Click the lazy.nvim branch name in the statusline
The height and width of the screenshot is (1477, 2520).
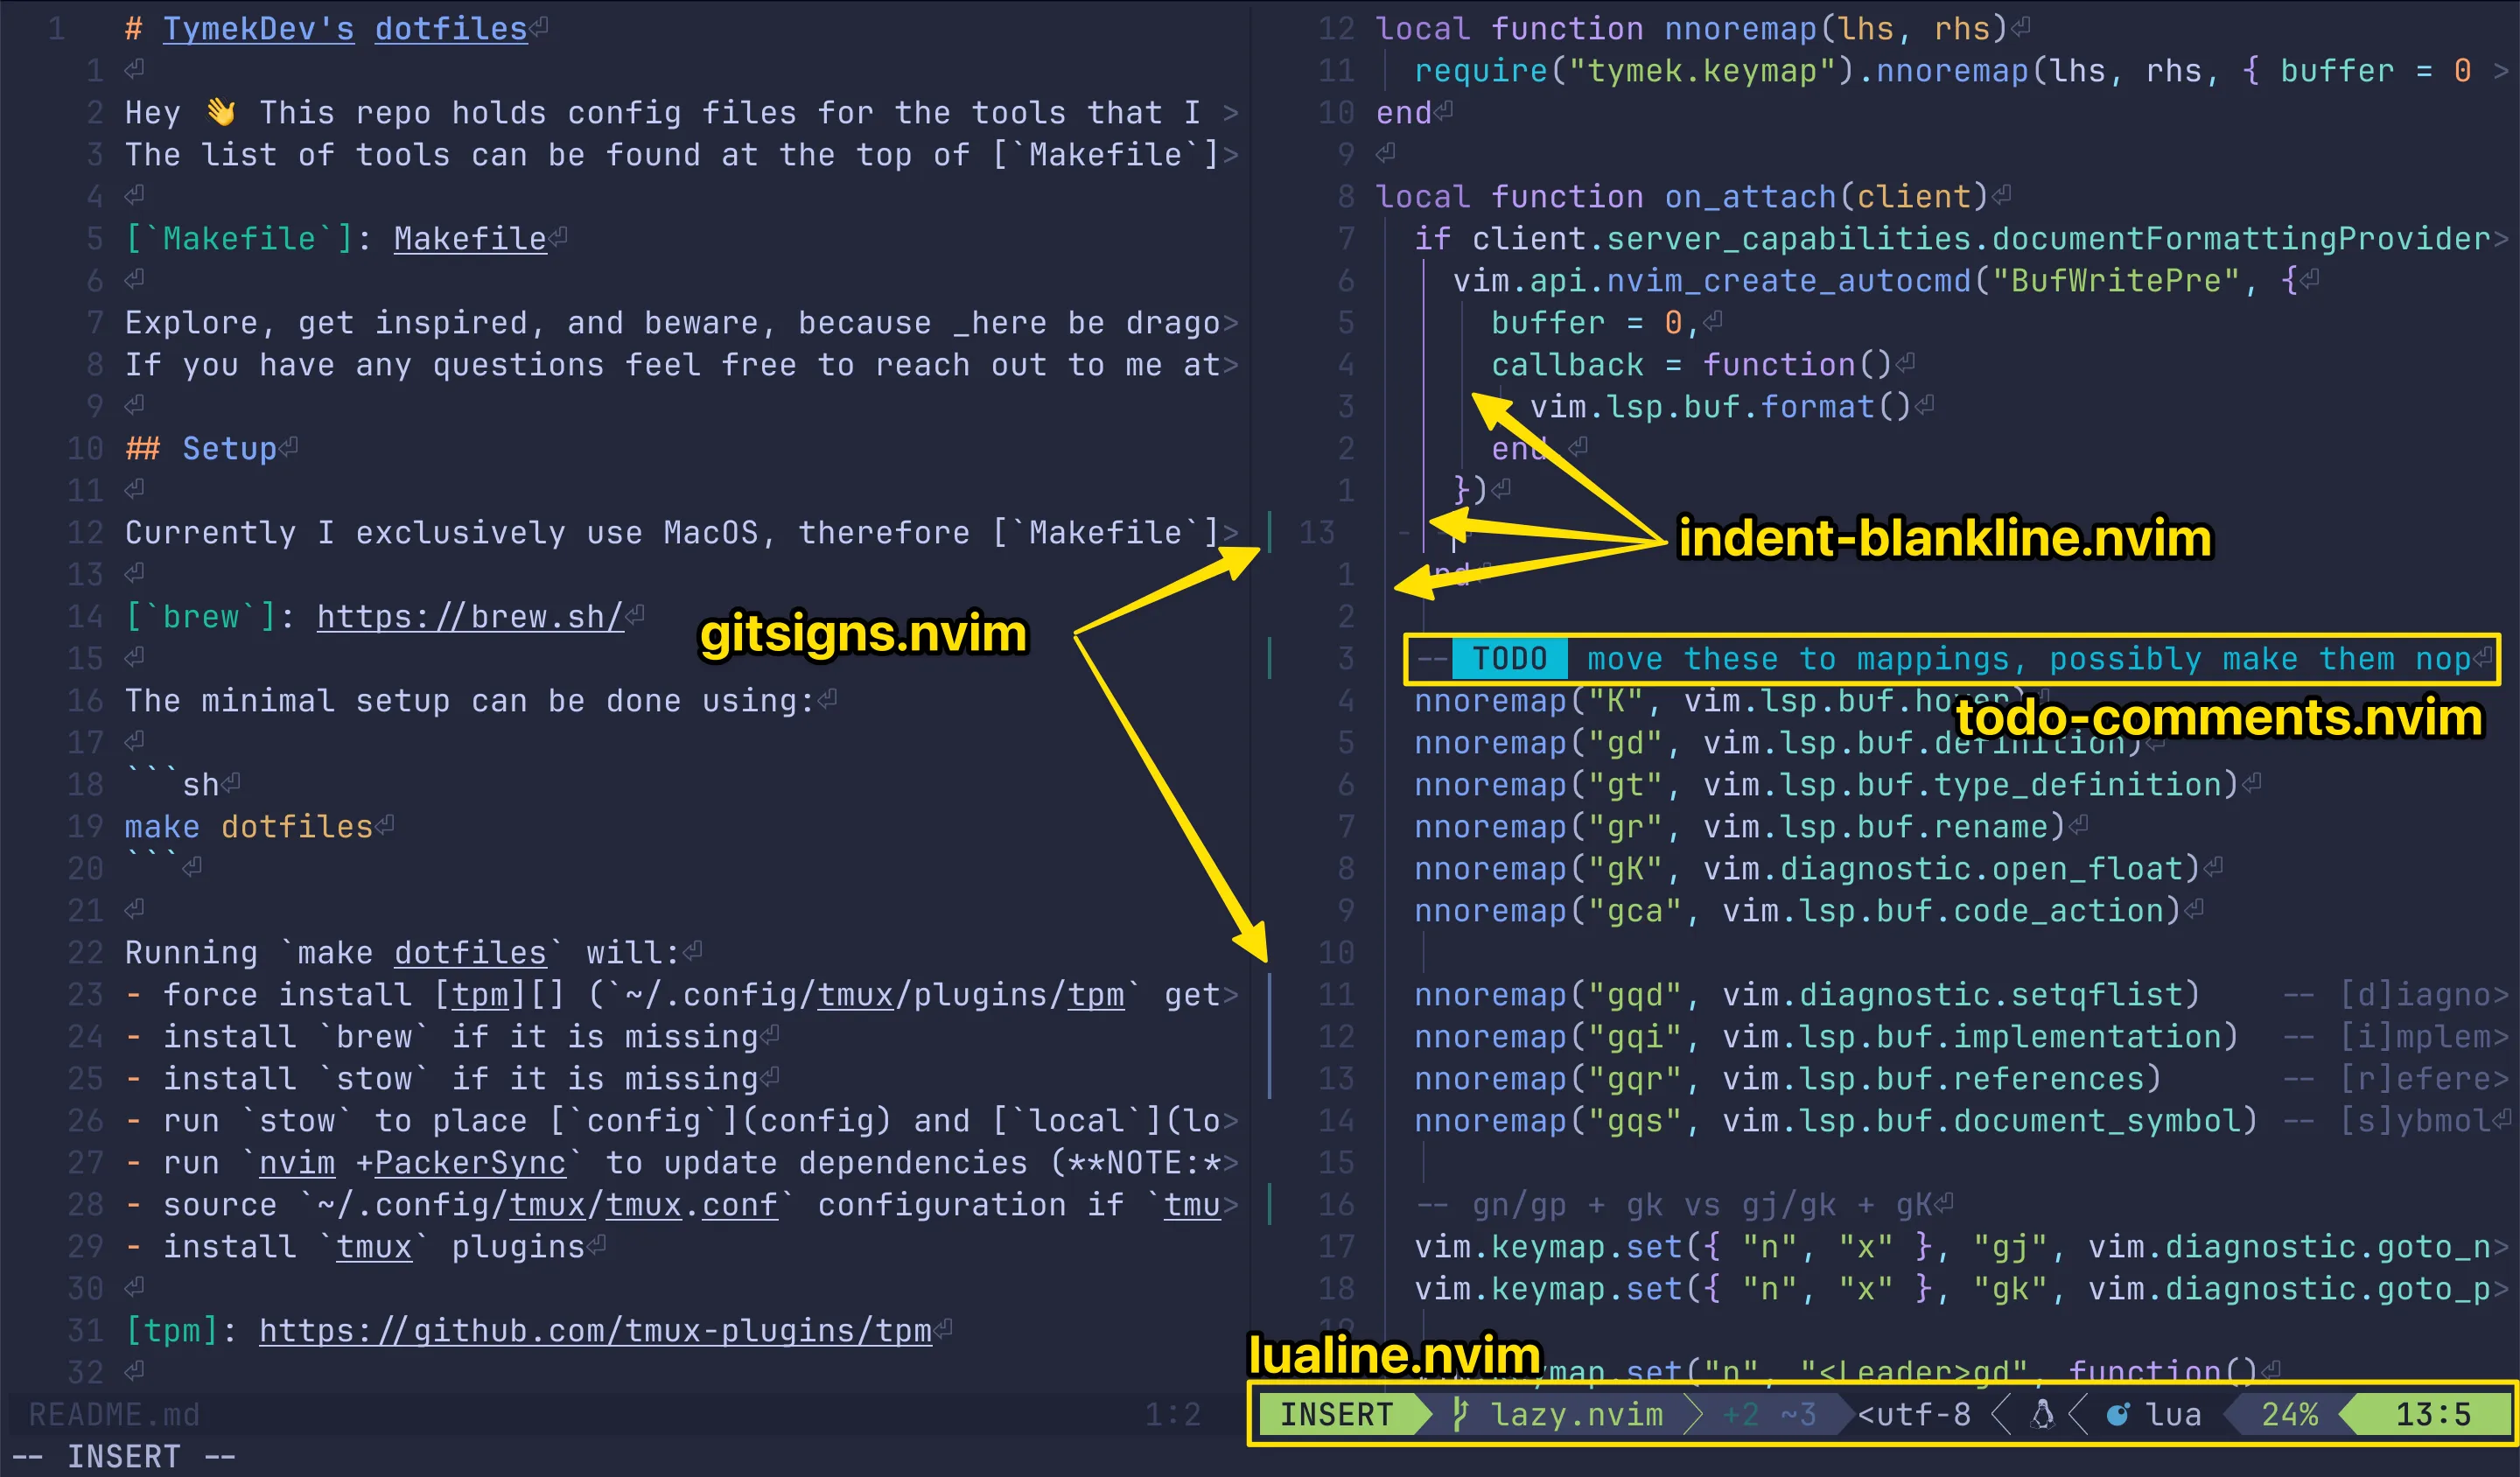click(x=1577, y=1414)
